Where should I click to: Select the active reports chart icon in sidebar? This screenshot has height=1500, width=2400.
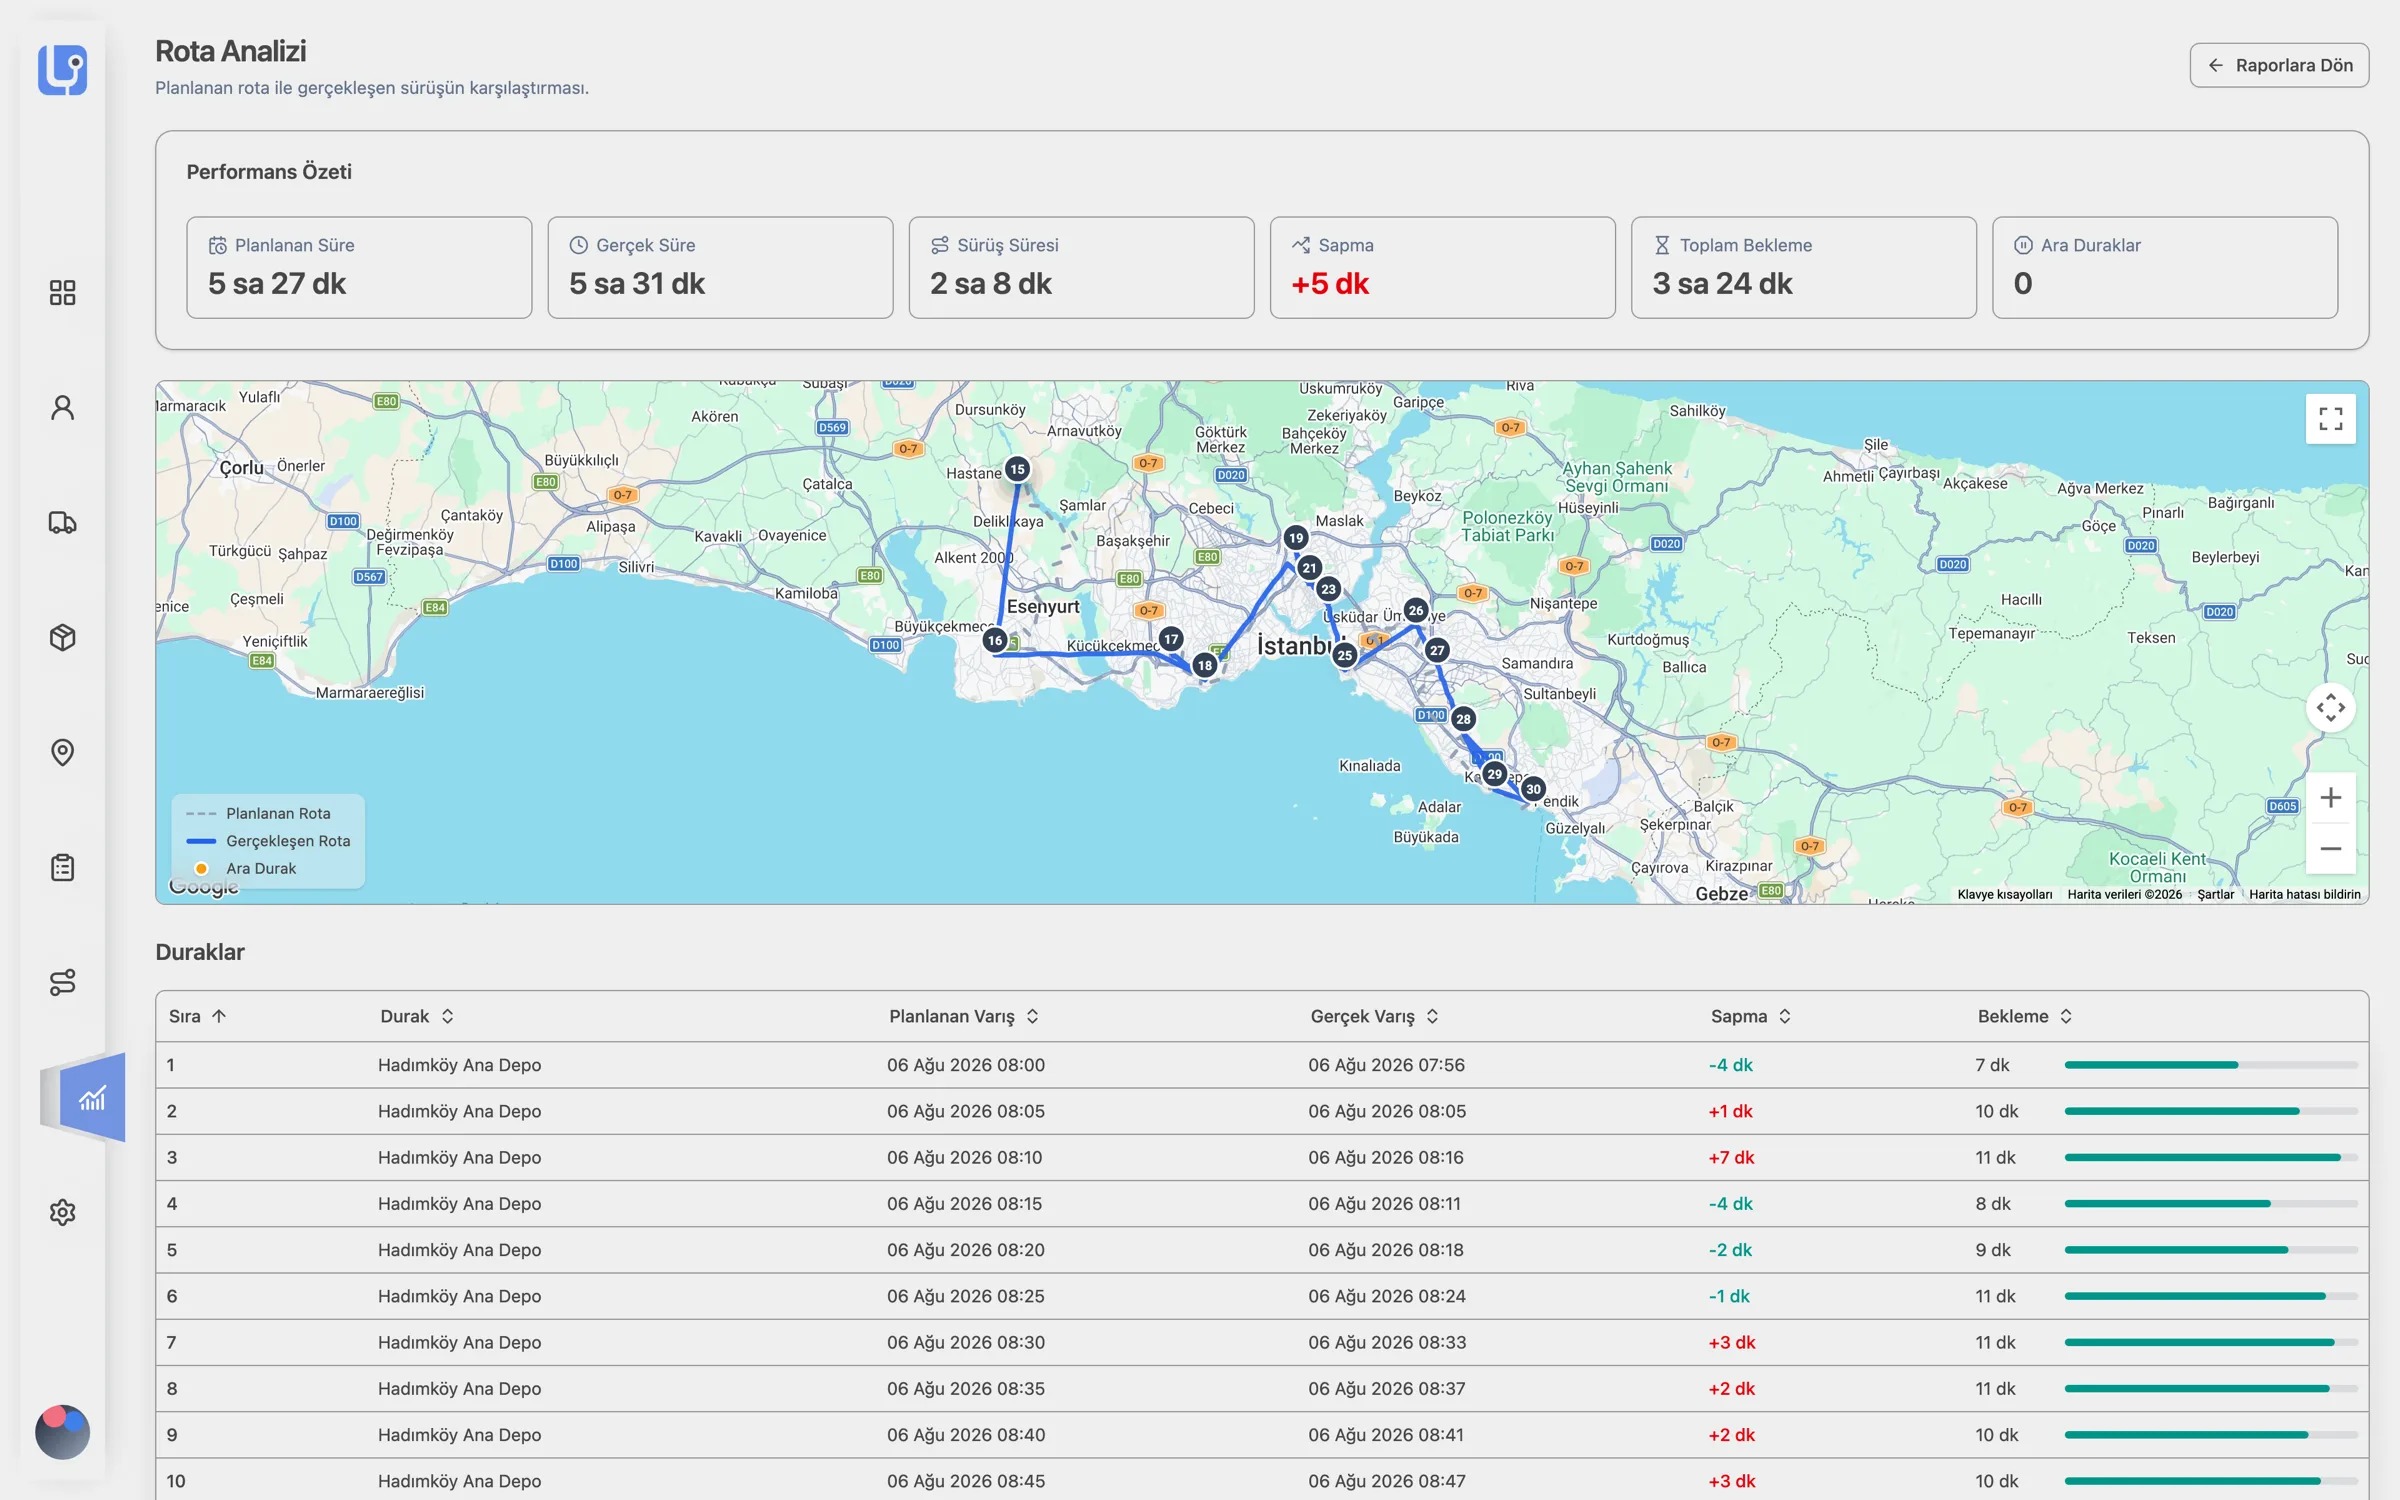click(x=92, y=1098)
